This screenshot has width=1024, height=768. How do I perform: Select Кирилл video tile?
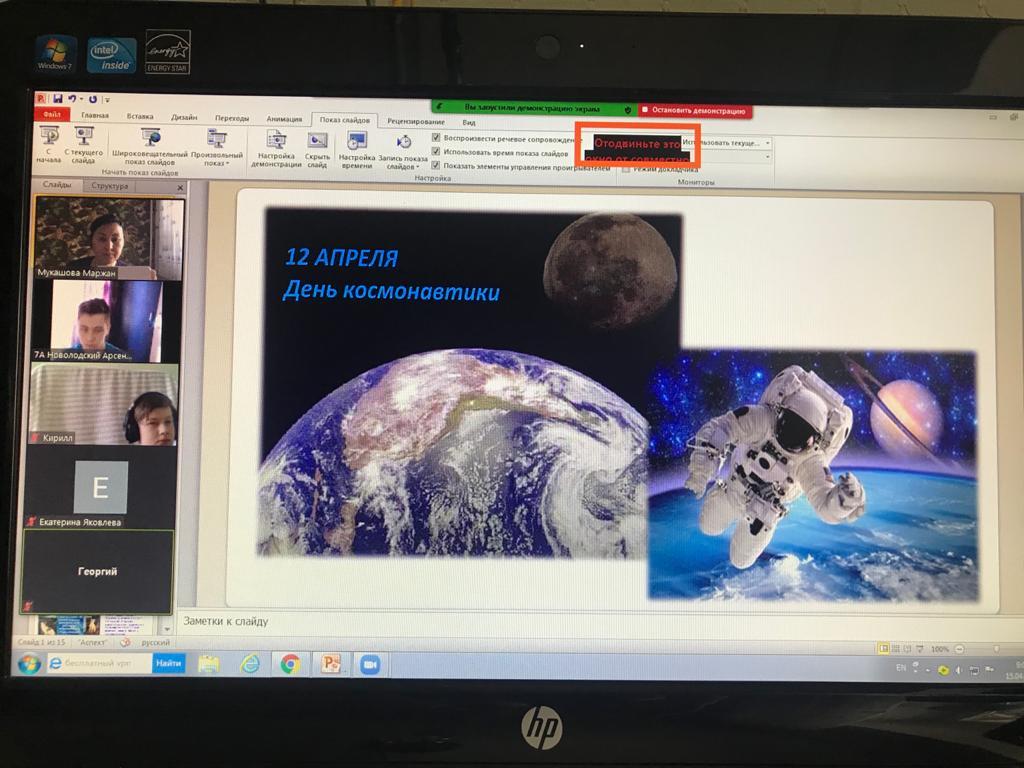(x=103, y=405)
